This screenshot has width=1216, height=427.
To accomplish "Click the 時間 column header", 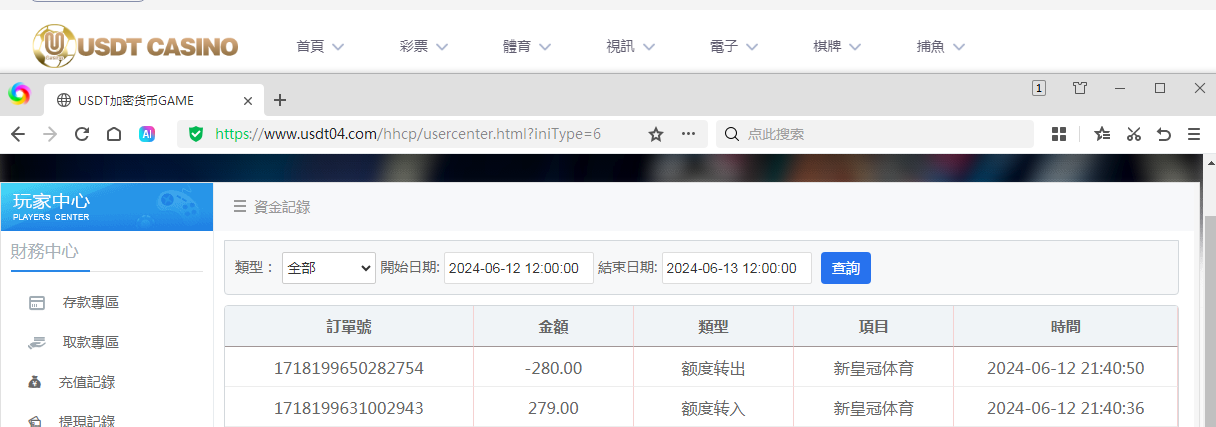I will (1065, 327).
